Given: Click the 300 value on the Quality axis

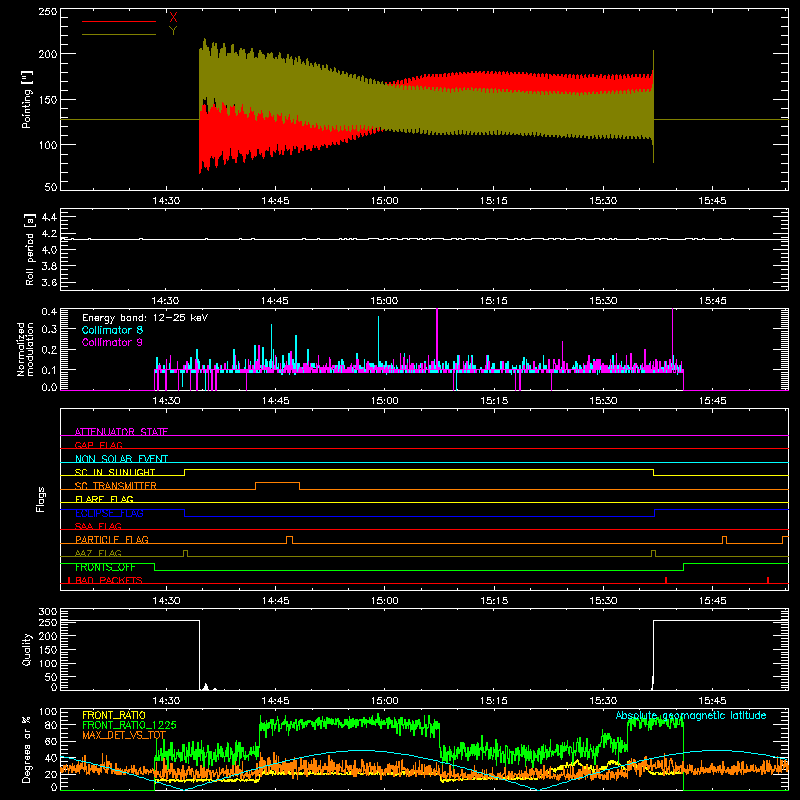Looking at the screenshot, I should click(47, 612).
